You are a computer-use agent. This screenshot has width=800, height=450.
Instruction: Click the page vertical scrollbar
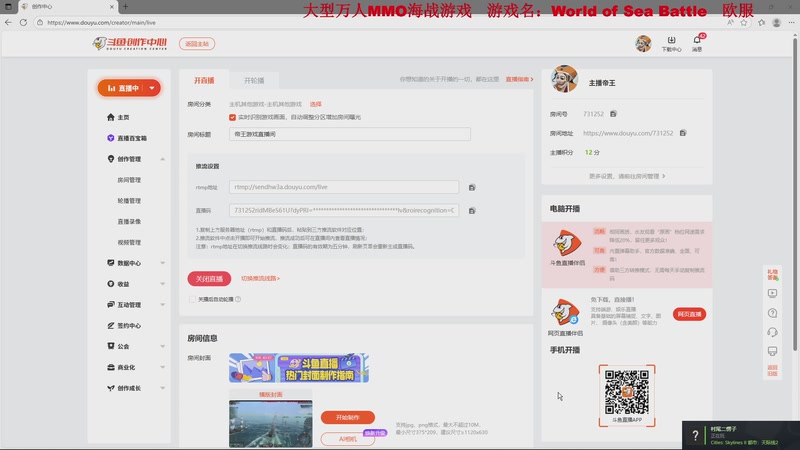click(x=794, y=194)
